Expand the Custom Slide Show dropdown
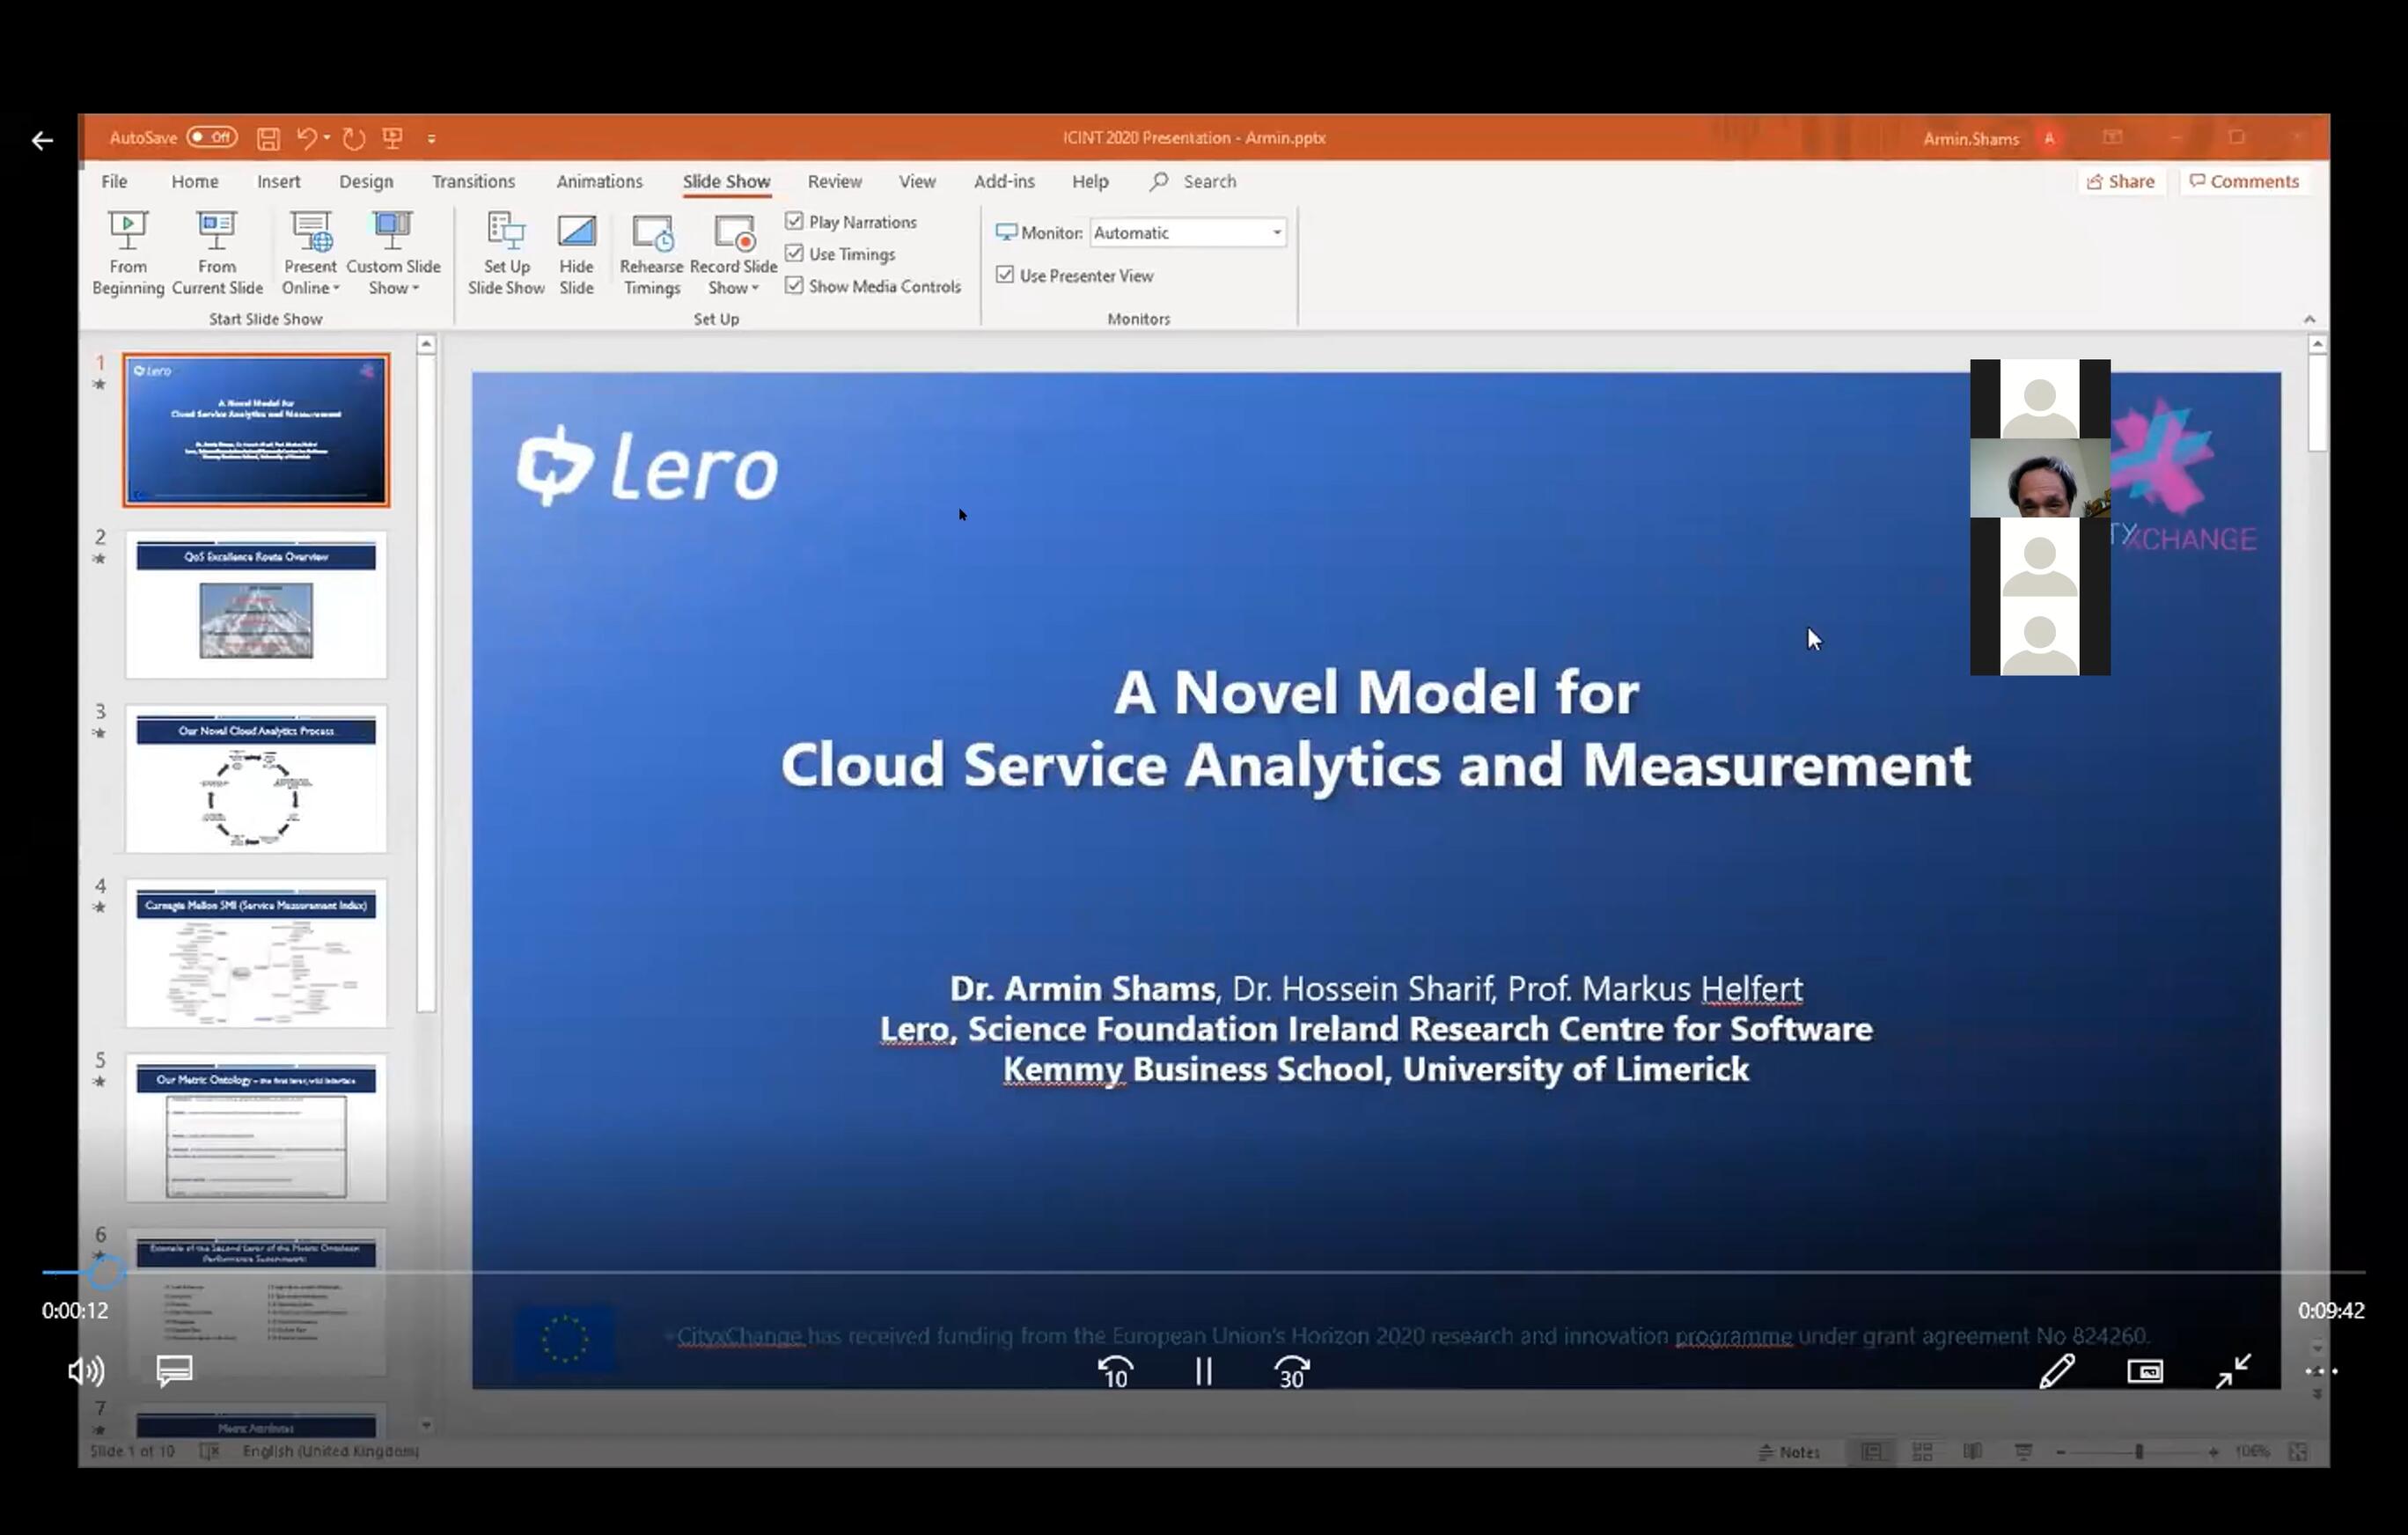Viewport: 2408px width, 1535px height. point(415,289)
